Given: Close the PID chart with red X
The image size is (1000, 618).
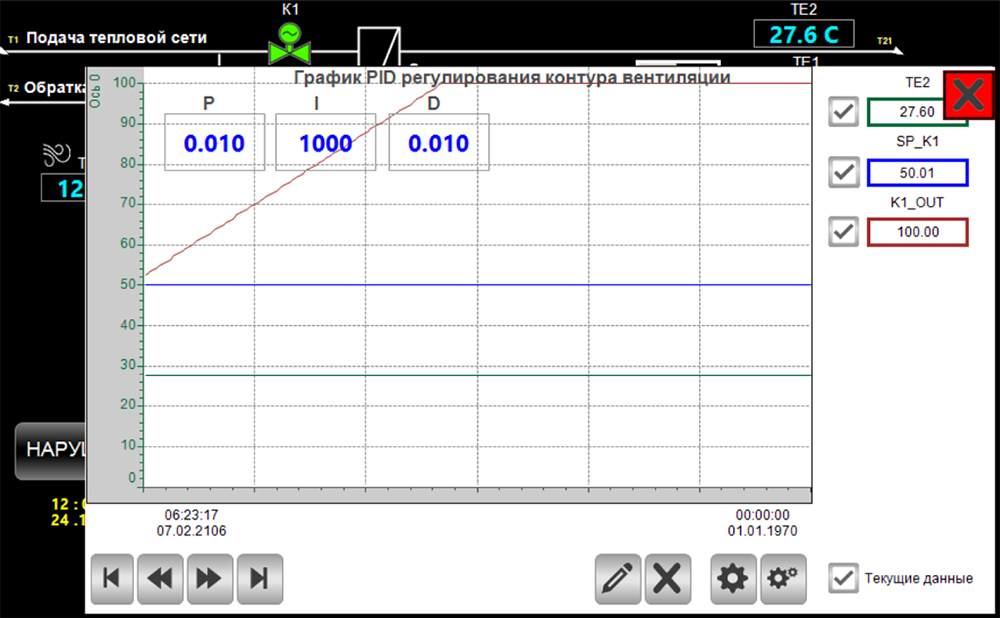Looking at the screenshot, I should point(968,96).
